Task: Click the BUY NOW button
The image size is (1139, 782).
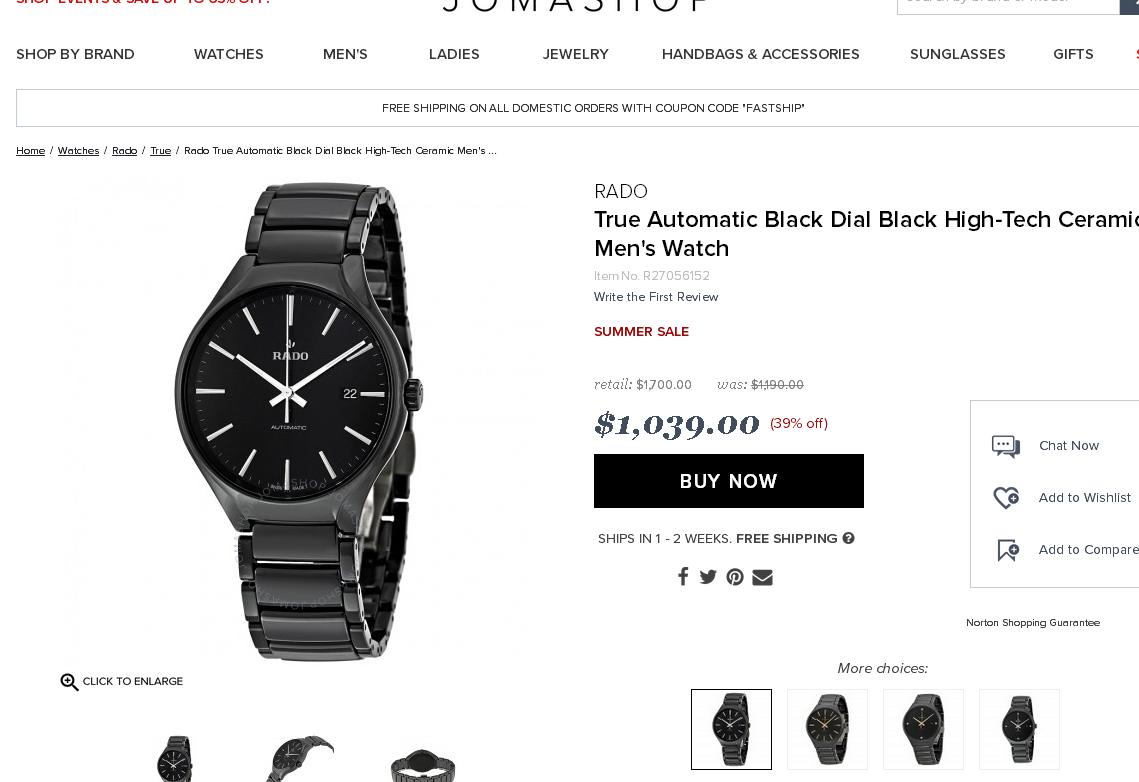Action: click(x=729, y=481)
